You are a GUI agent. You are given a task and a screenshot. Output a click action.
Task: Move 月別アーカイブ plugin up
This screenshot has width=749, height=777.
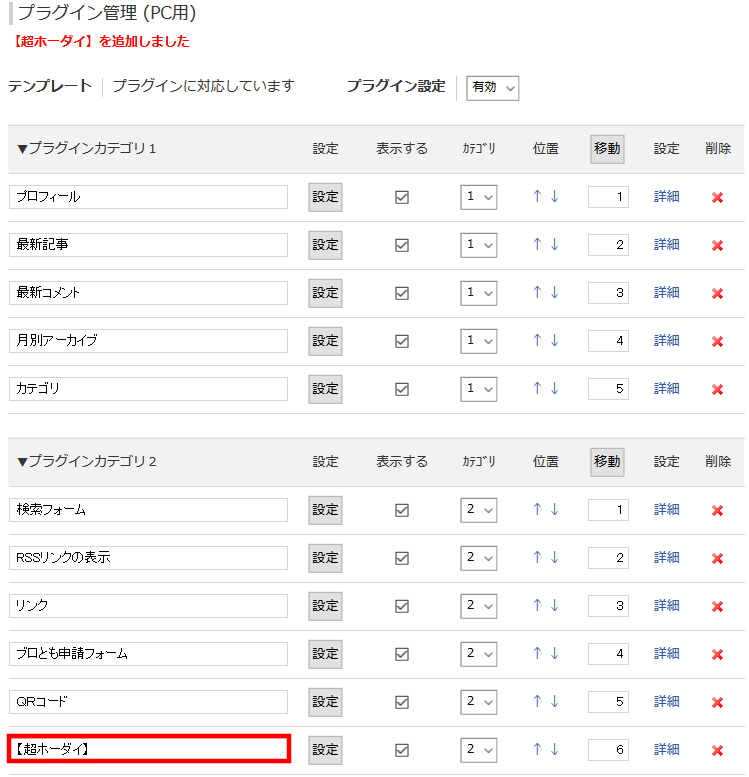point(537,340)
